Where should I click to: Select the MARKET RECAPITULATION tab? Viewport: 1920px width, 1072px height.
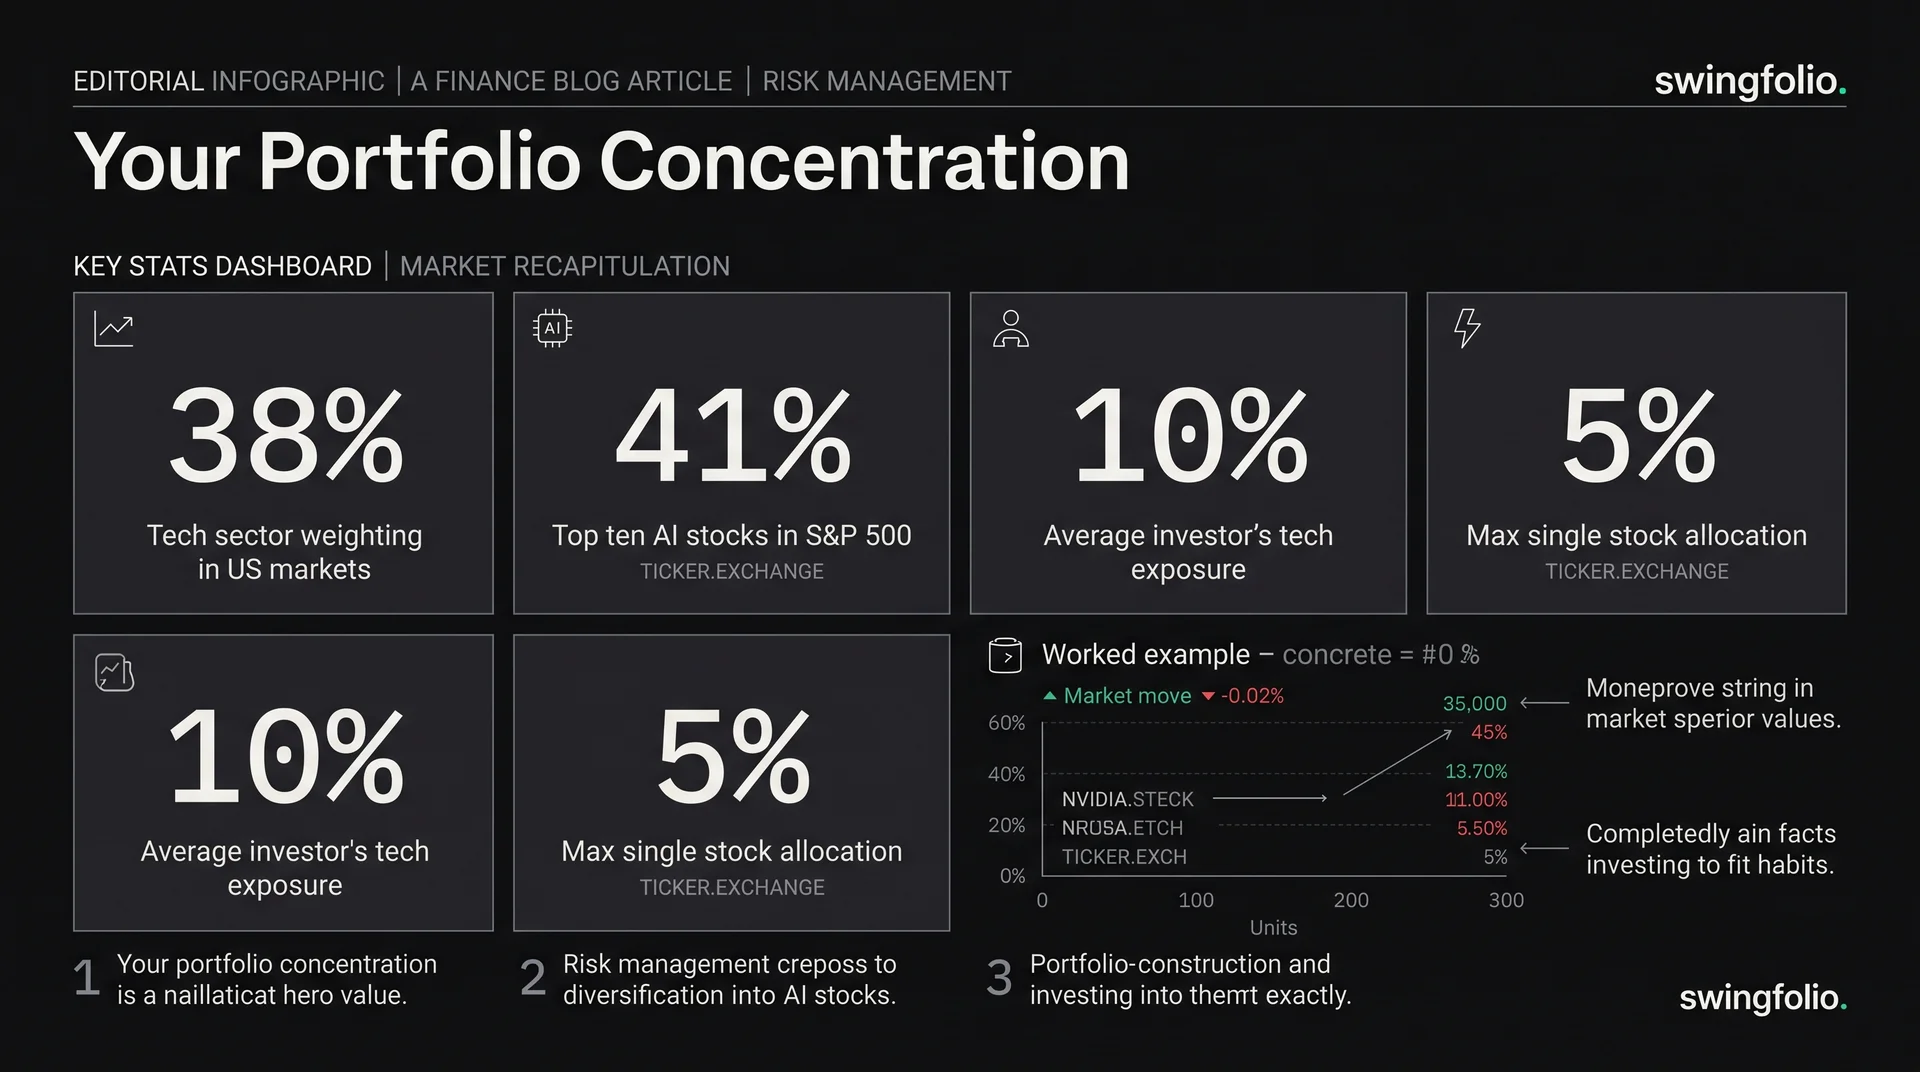coord(565,266)
